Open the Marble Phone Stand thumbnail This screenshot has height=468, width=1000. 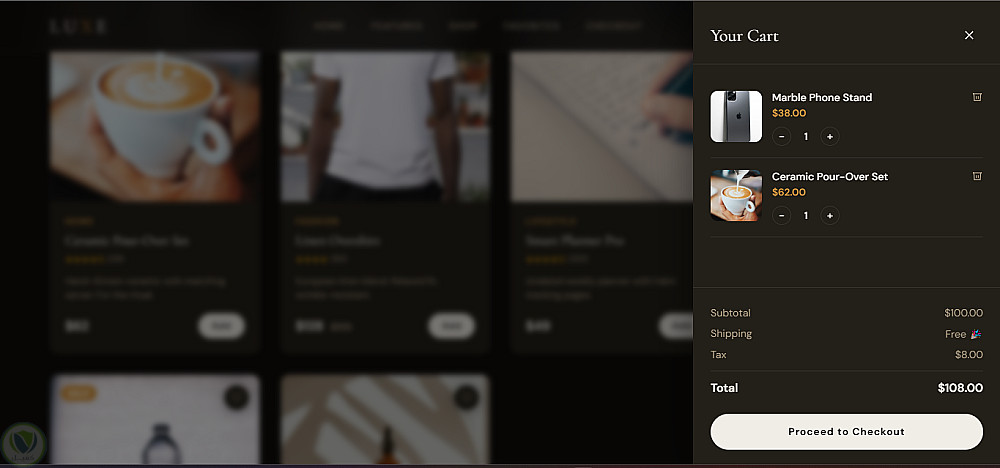736,117
